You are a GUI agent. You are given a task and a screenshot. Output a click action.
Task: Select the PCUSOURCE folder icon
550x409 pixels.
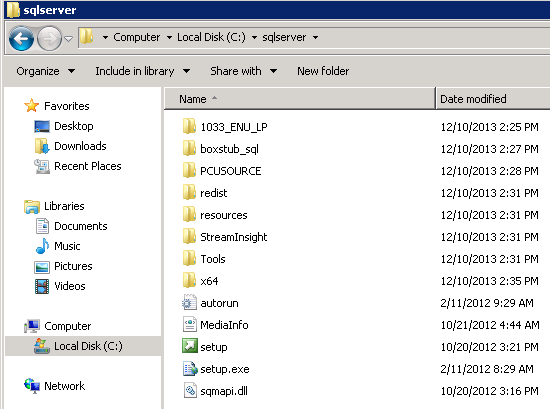click(x=189, y=170)
